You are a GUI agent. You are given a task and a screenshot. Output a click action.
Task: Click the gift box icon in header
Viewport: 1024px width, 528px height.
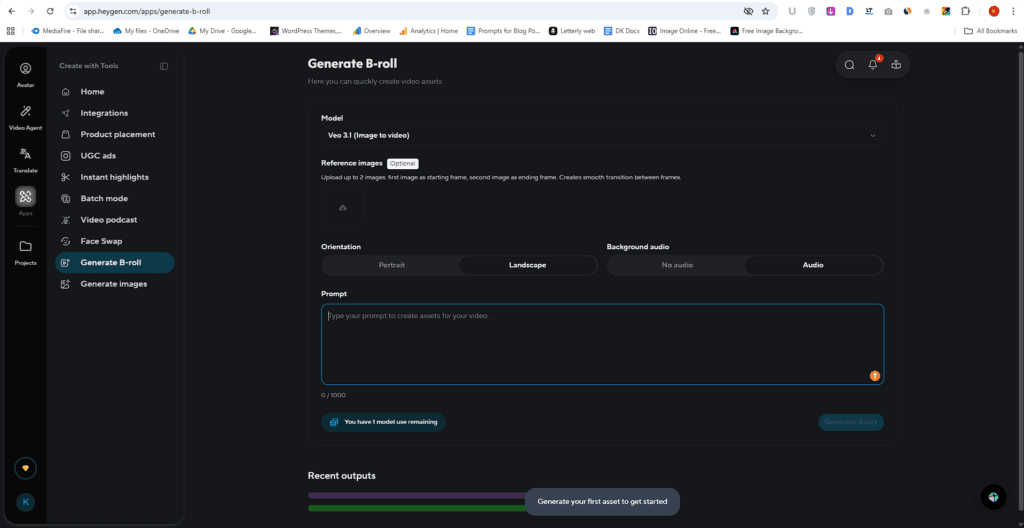(896, 65)
